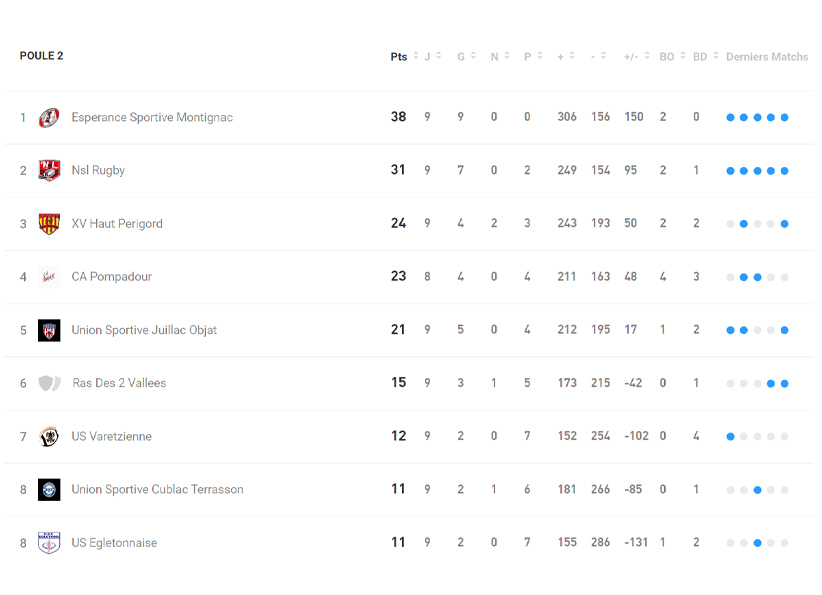Click last match dot for Nsl Rugby
822x595 pixels.
tap(785, 171)
